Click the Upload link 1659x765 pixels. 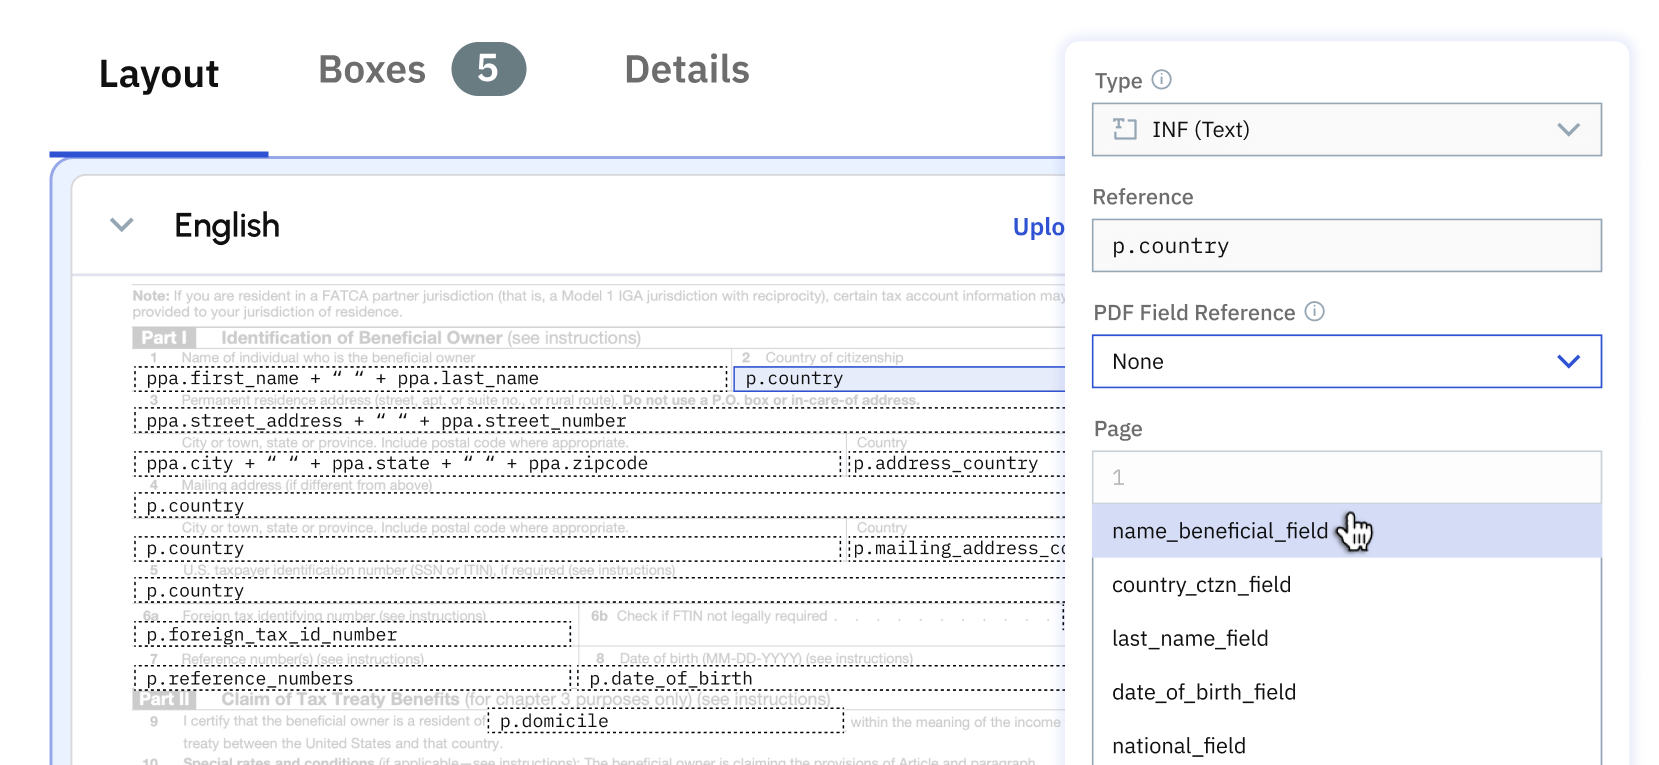[x=1039, y=227]
